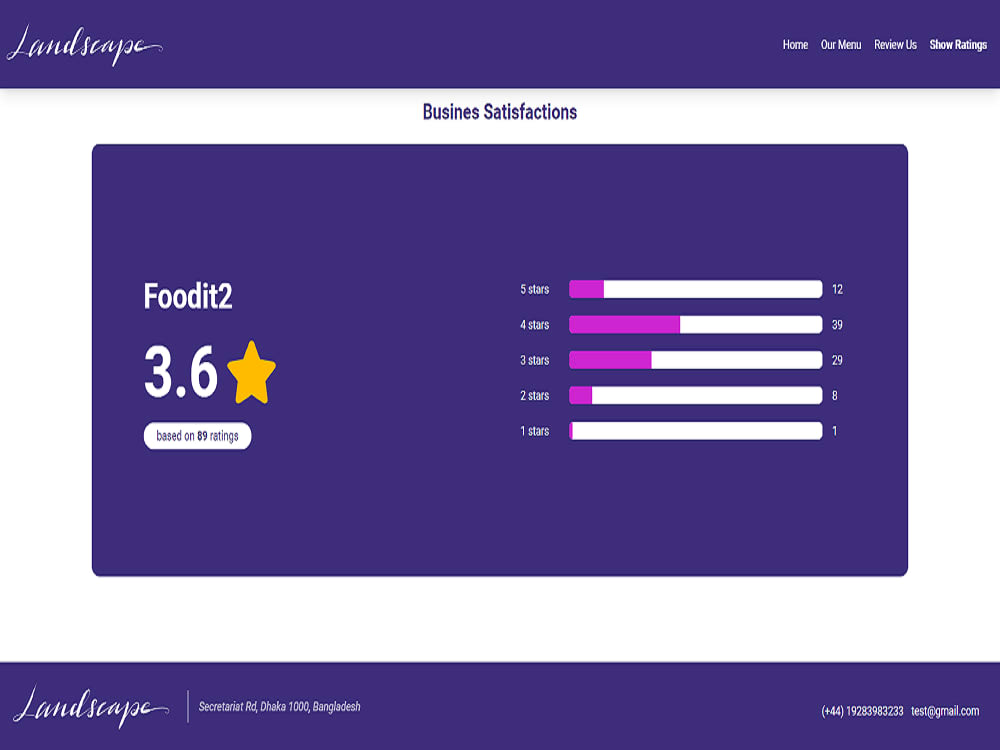Click the 5 stars progress bar

click(695, 289)
